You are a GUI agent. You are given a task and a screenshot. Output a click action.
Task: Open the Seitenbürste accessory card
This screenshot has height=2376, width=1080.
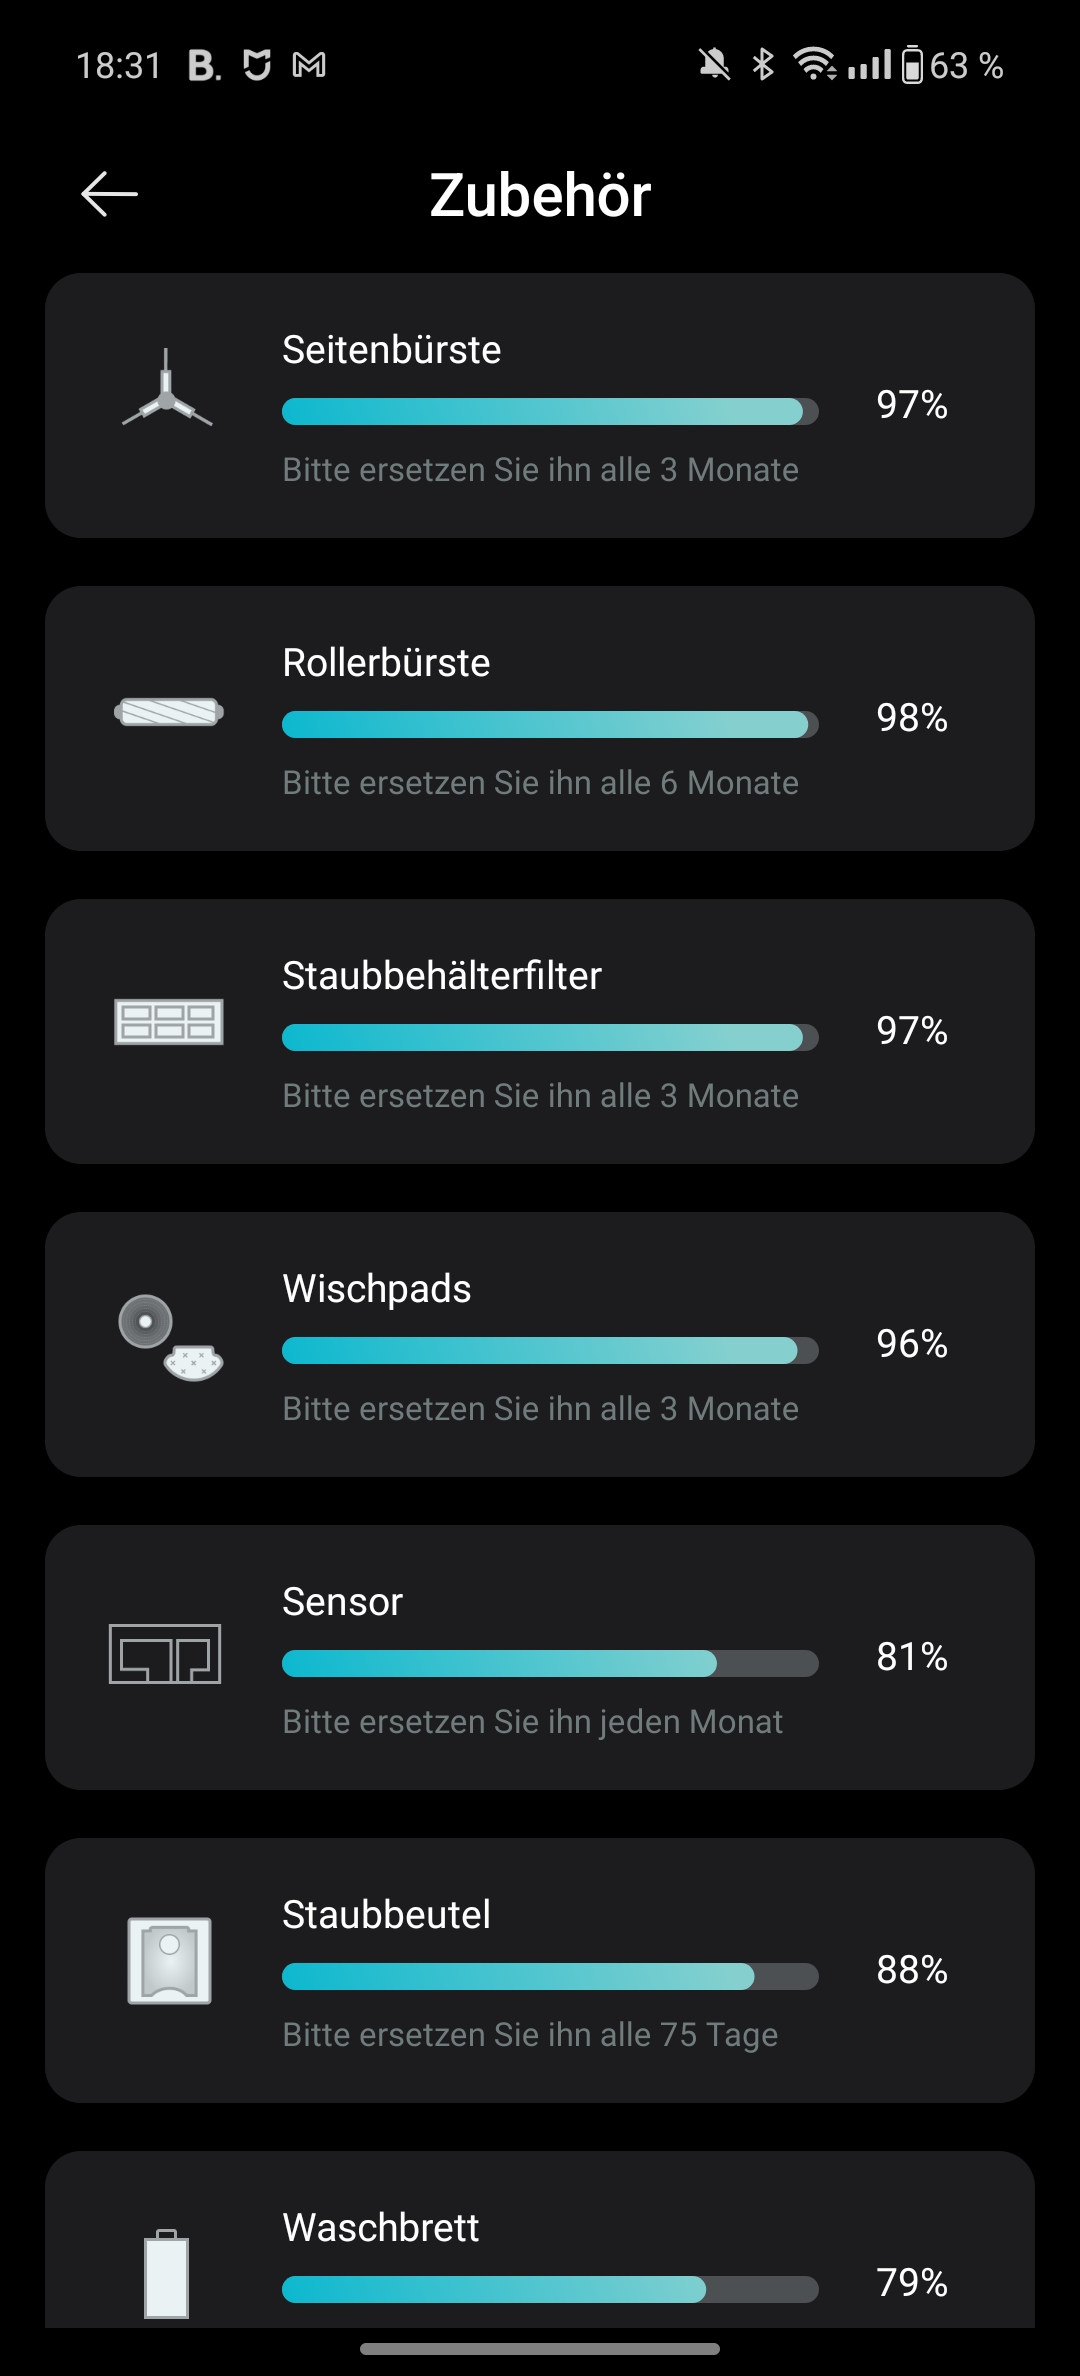540,406
